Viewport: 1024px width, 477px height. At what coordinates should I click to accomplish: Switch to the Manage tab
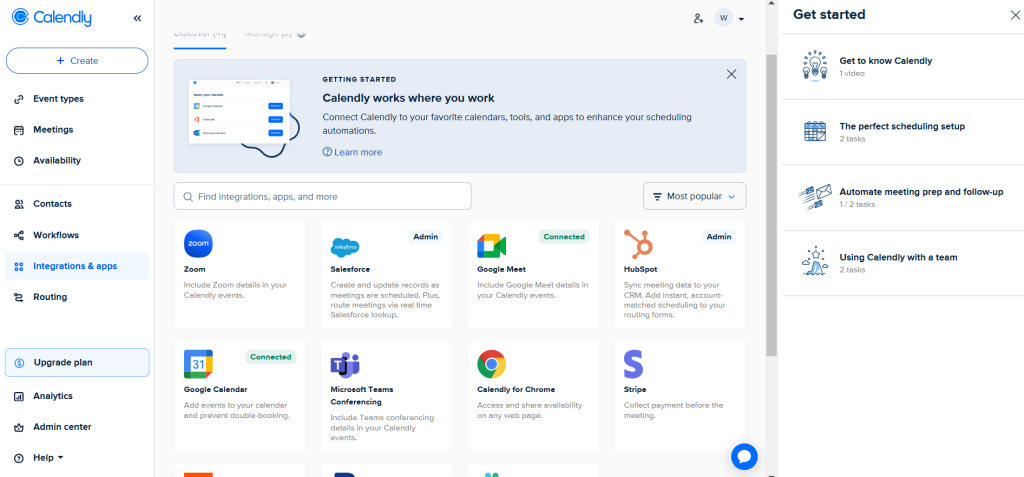pyautogui.click(x=271, y=34)
